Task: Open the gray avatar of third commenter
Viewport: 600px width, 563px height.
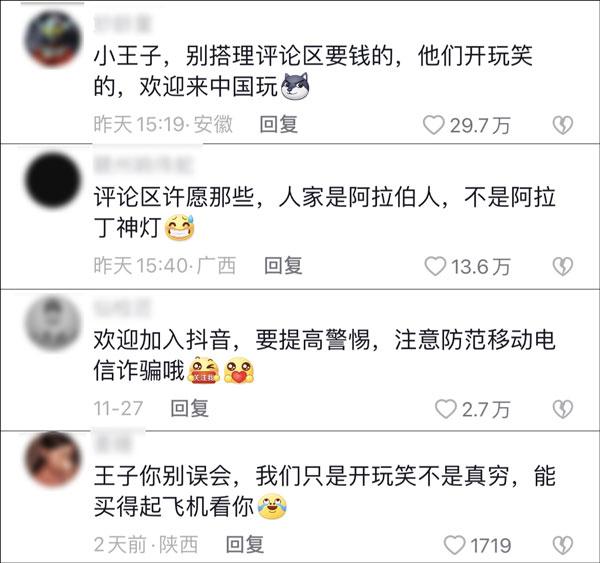Action: [x=53, y=323]
